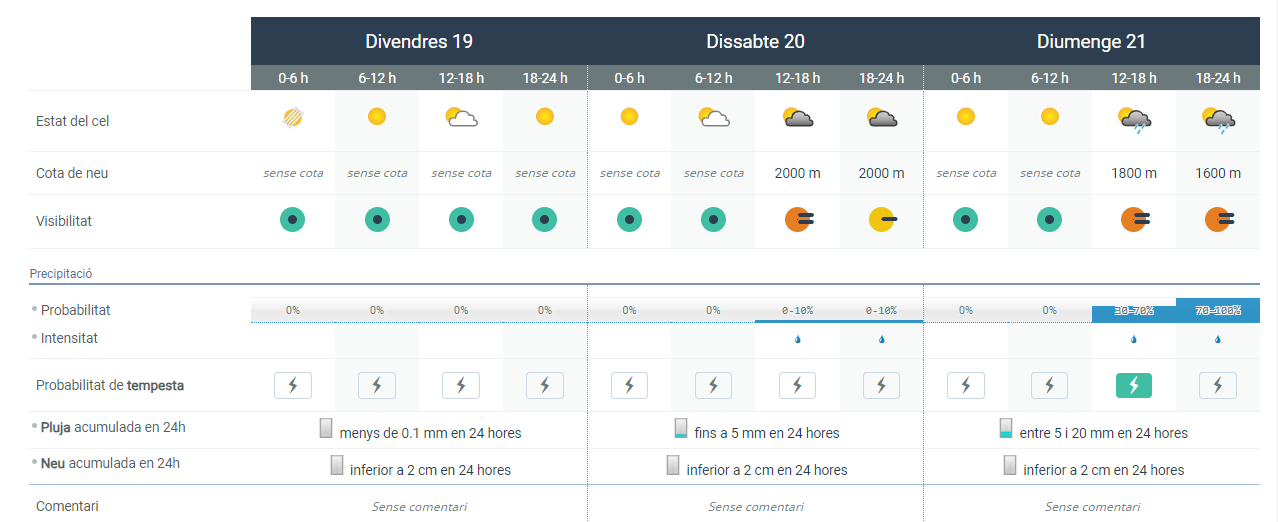Image resolution: width=1278 pixels, height=522 pixels.
Task: Click Dissabte 12-18 h 2000 m value
Action: pyautogui.click(x=797, y=173)
